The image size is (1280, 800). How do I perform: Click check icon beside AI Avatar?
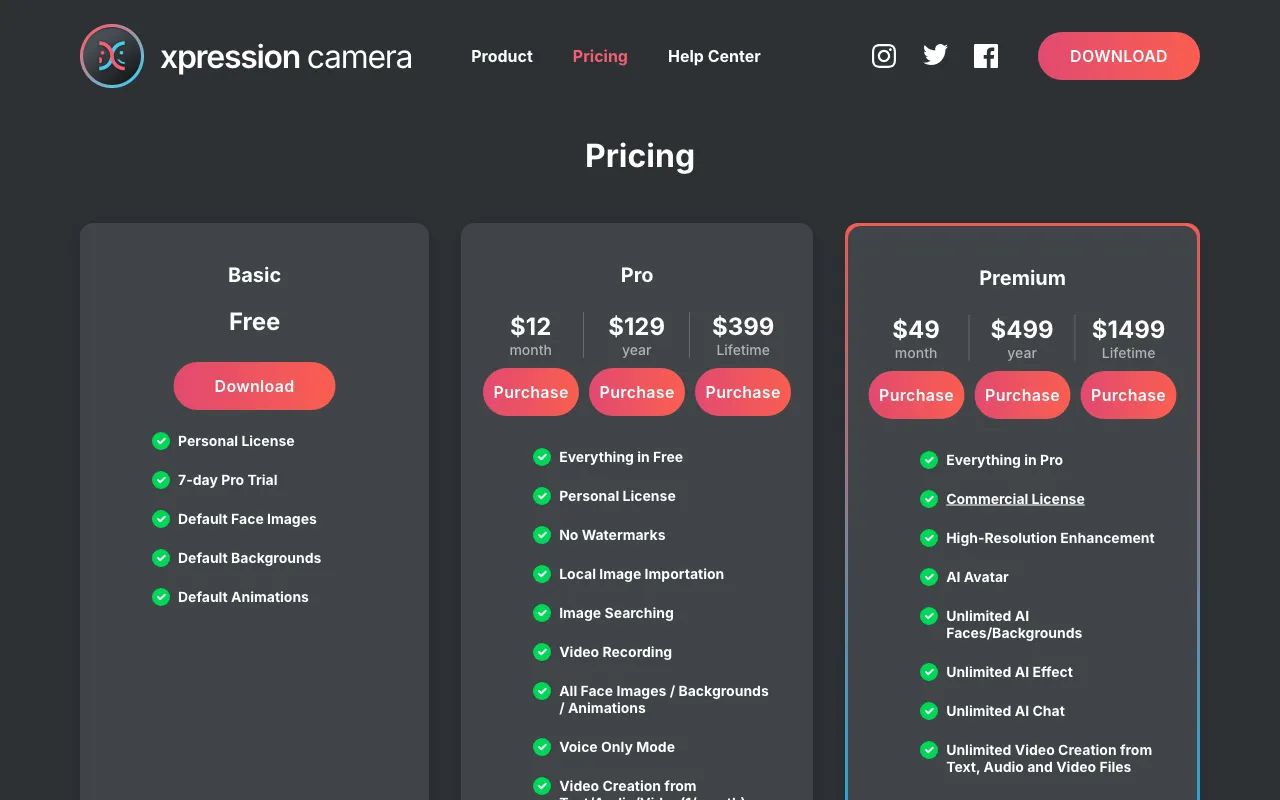(929, 577)
